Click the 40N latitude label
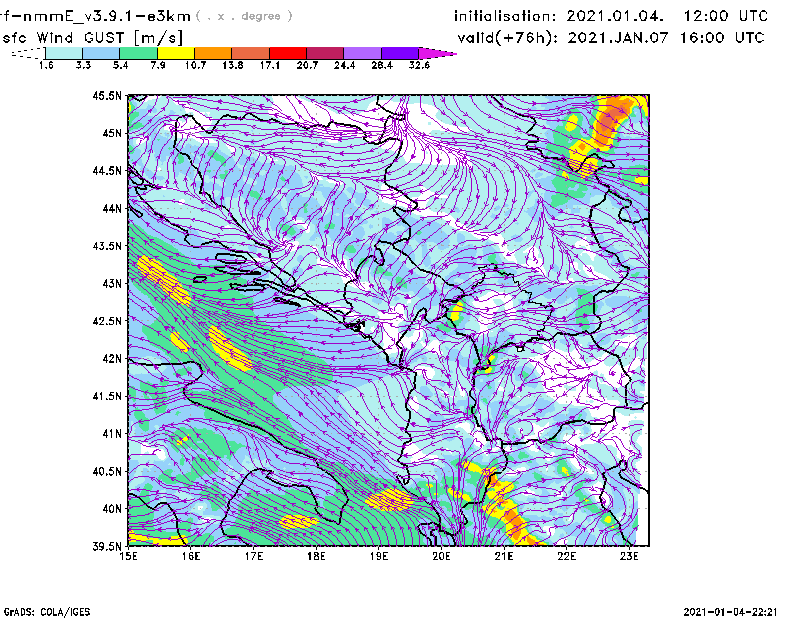The width and height of the screenshot is (800, 618). tap(112, 509)
